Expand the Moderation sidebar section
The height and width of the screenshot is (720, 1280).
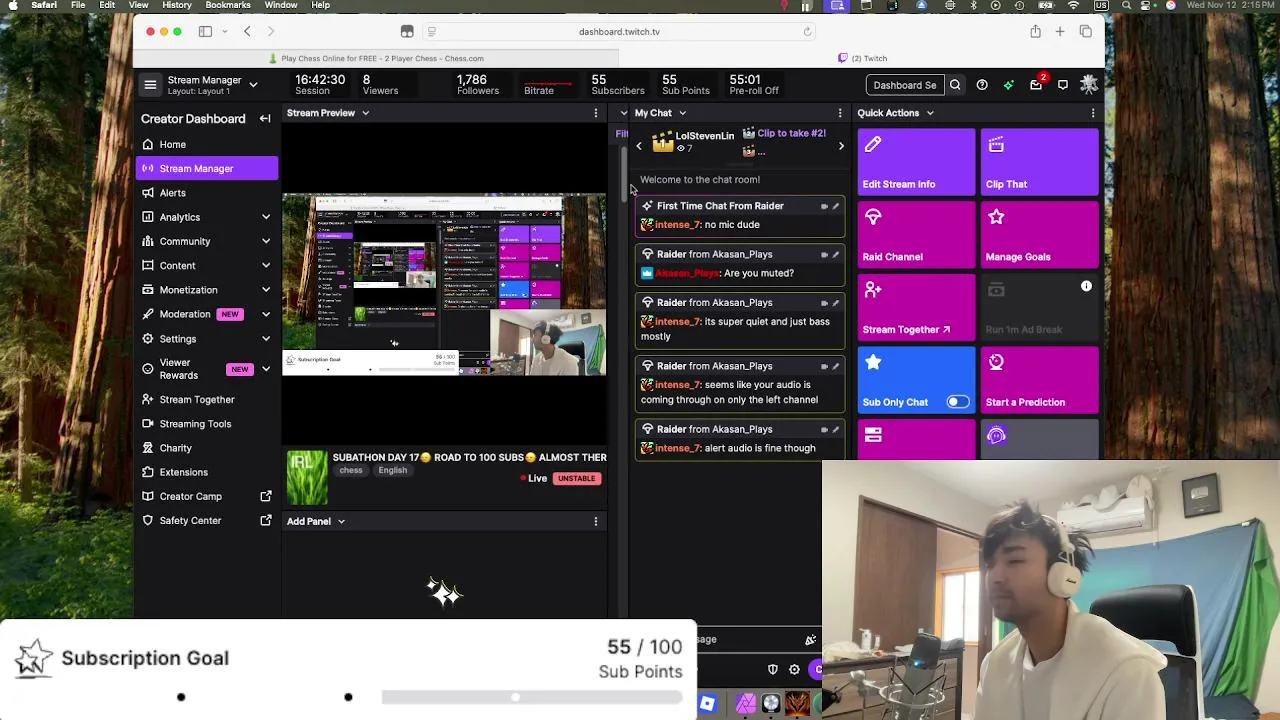(266, 314)
